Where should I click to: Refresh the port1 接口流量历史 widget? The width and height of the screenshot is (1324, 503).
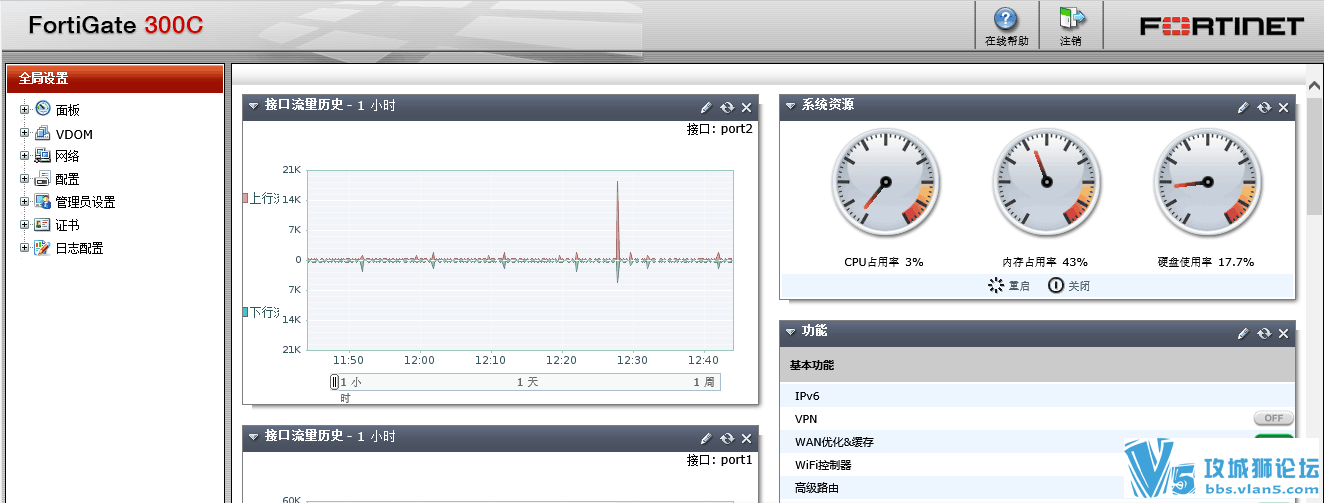(727, 437)
